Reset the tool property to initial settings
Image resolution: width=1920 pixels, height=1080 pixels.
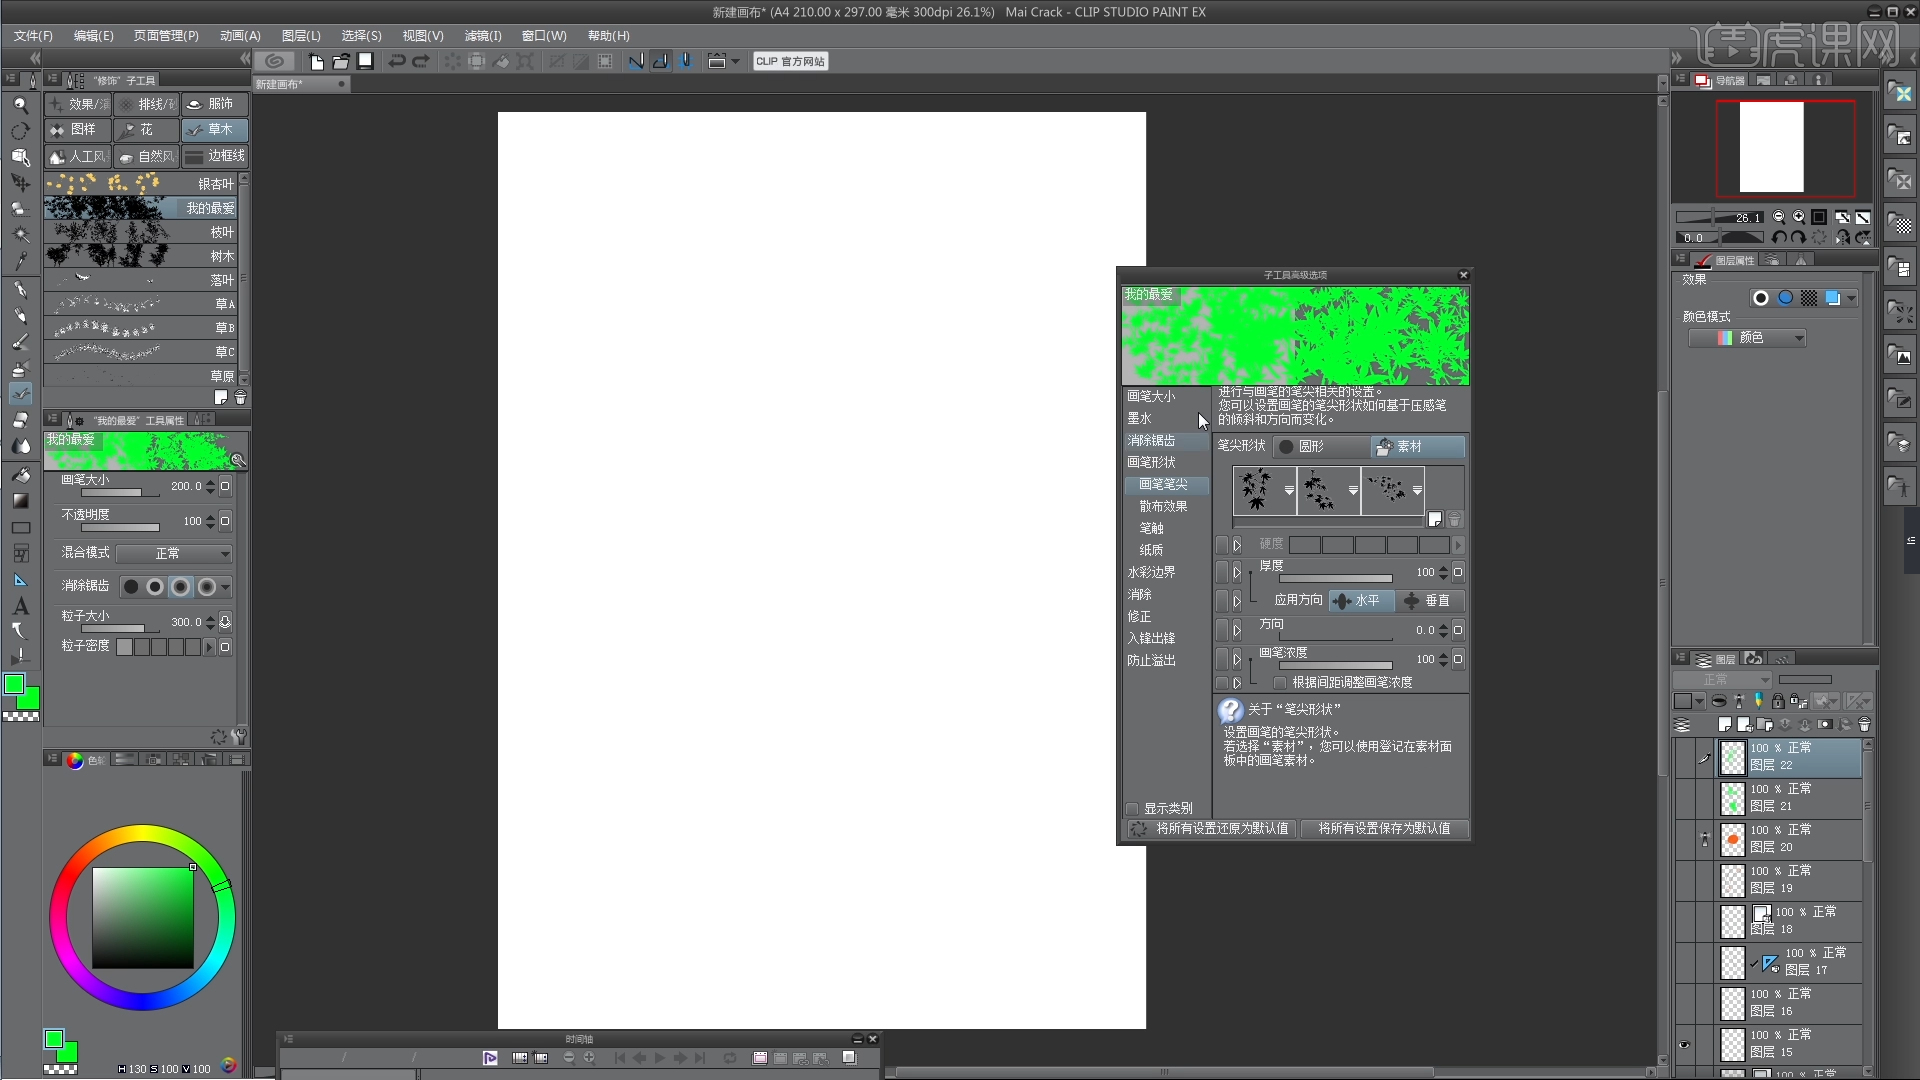click(x=218, y=737)
